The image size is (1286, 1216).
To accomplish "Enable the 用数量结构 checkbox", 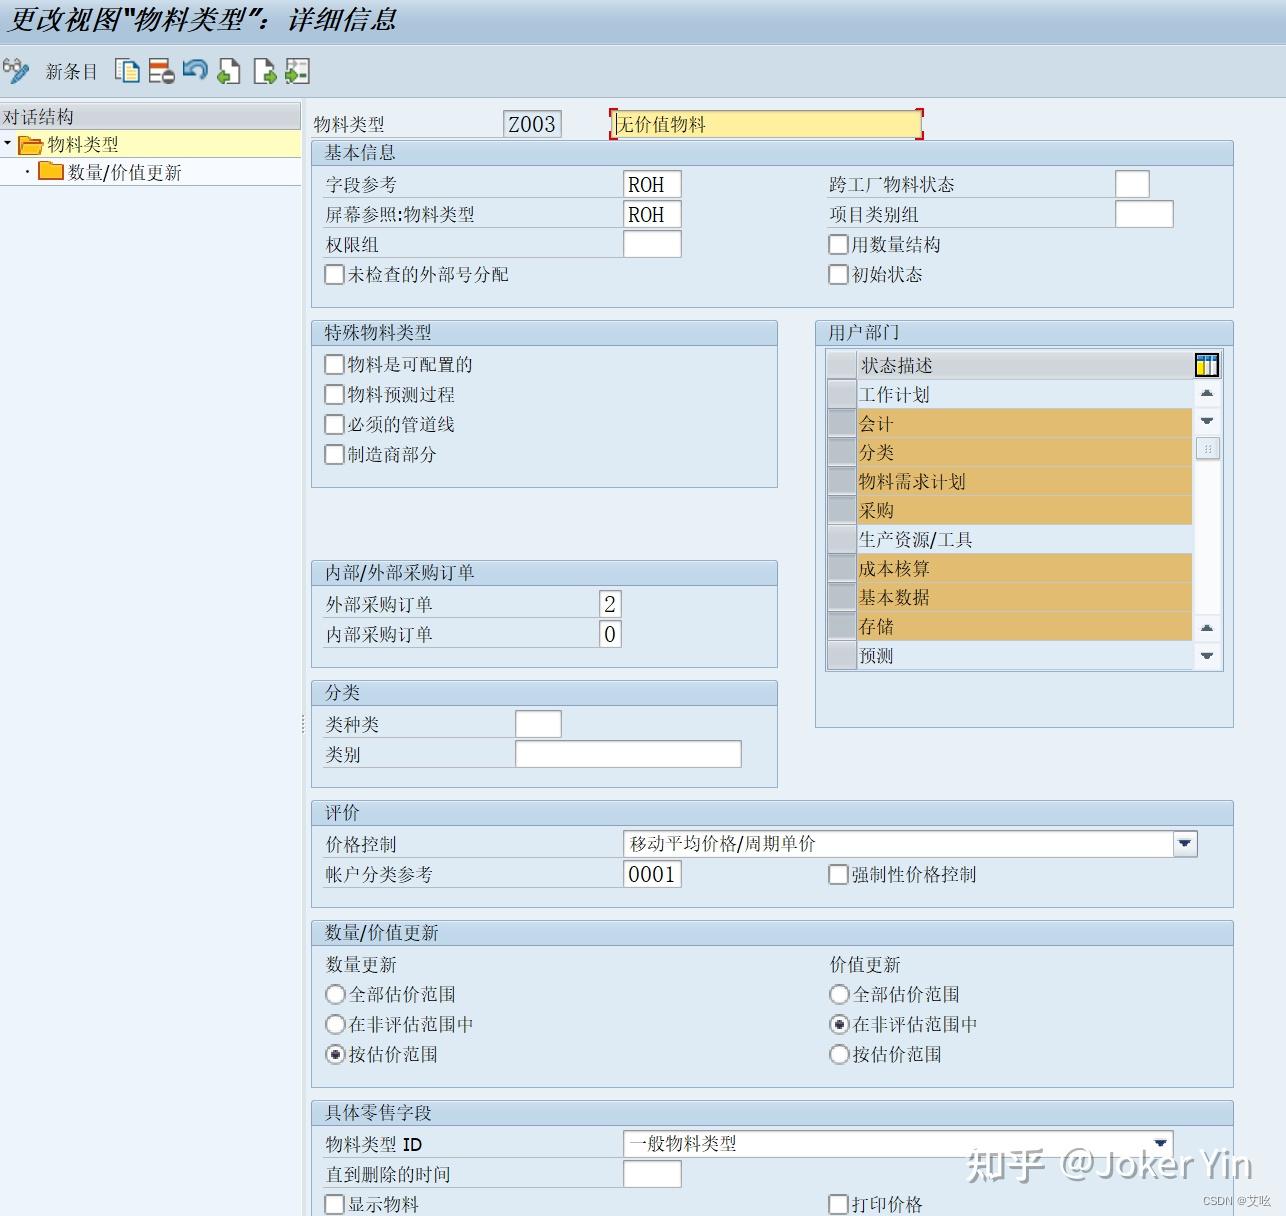I will click(838, 244).
